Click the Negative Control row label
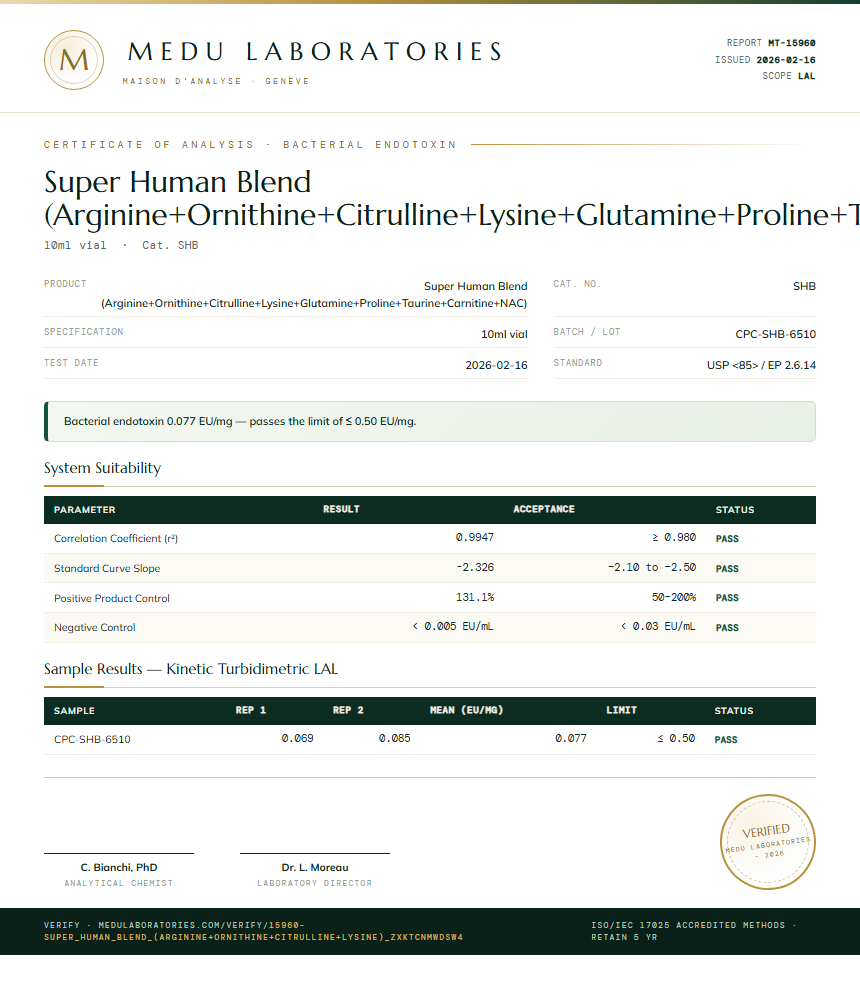The height and width of the screenshot is (985, 860). 95,628
